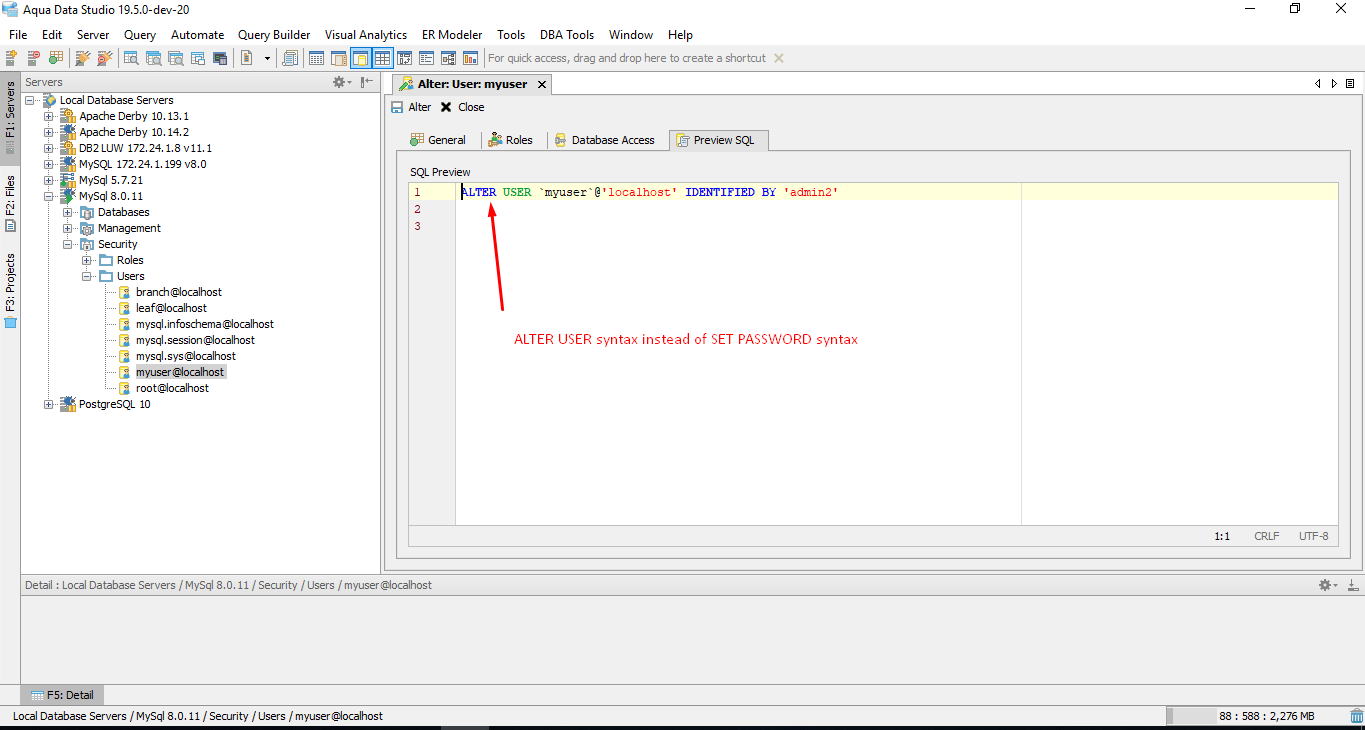Open the ER Modeler menu
The image size is (1365, 730).
coord(452,35)
